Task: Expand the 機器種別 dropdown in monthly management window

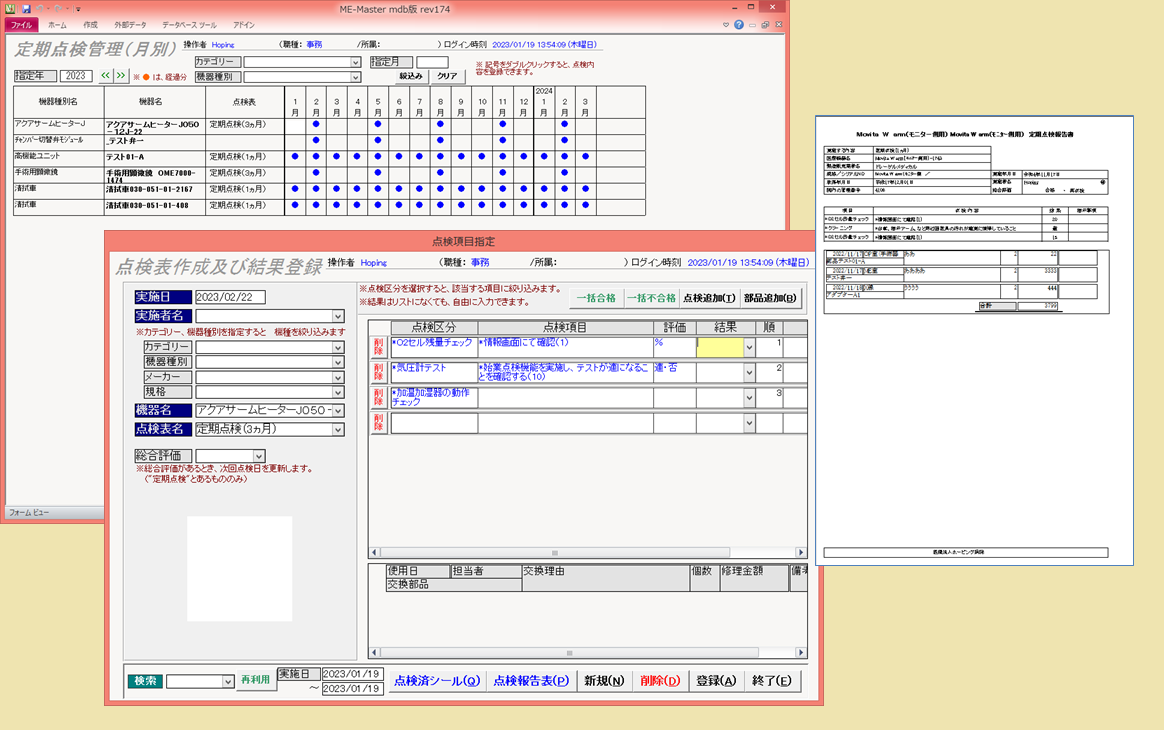Action: (356, 77)
